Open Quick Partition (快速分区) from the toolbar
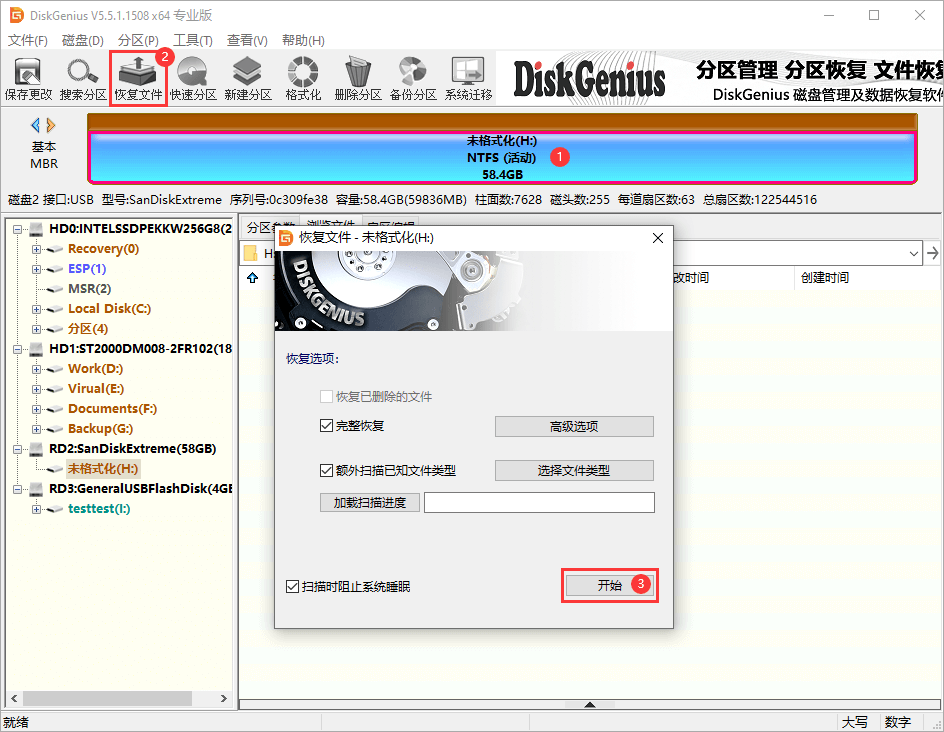 [x=193, y=79]
